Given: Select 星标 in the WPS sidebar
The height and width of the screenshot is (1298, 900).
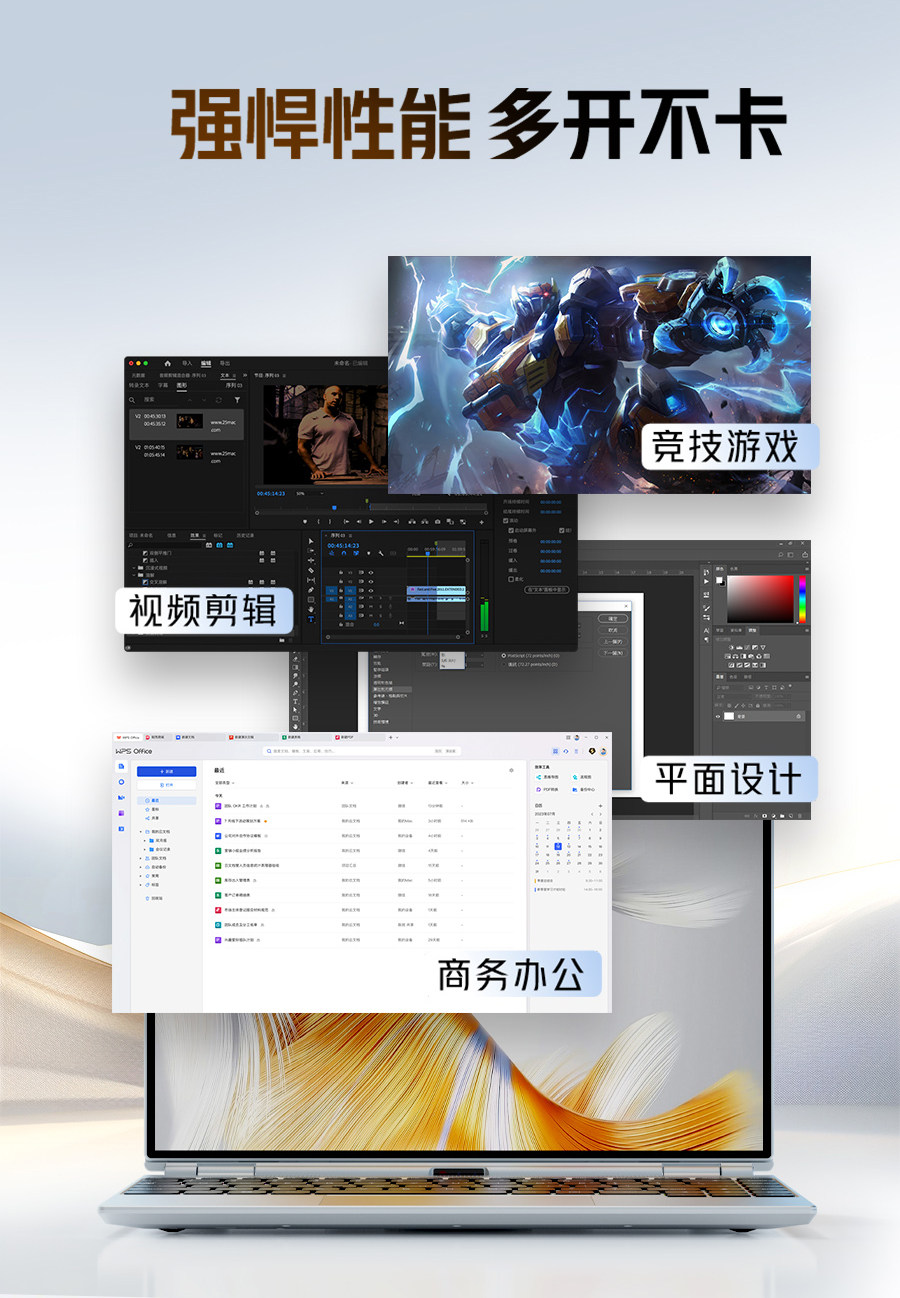Looking at the screenshot, I should click(153, 809).
